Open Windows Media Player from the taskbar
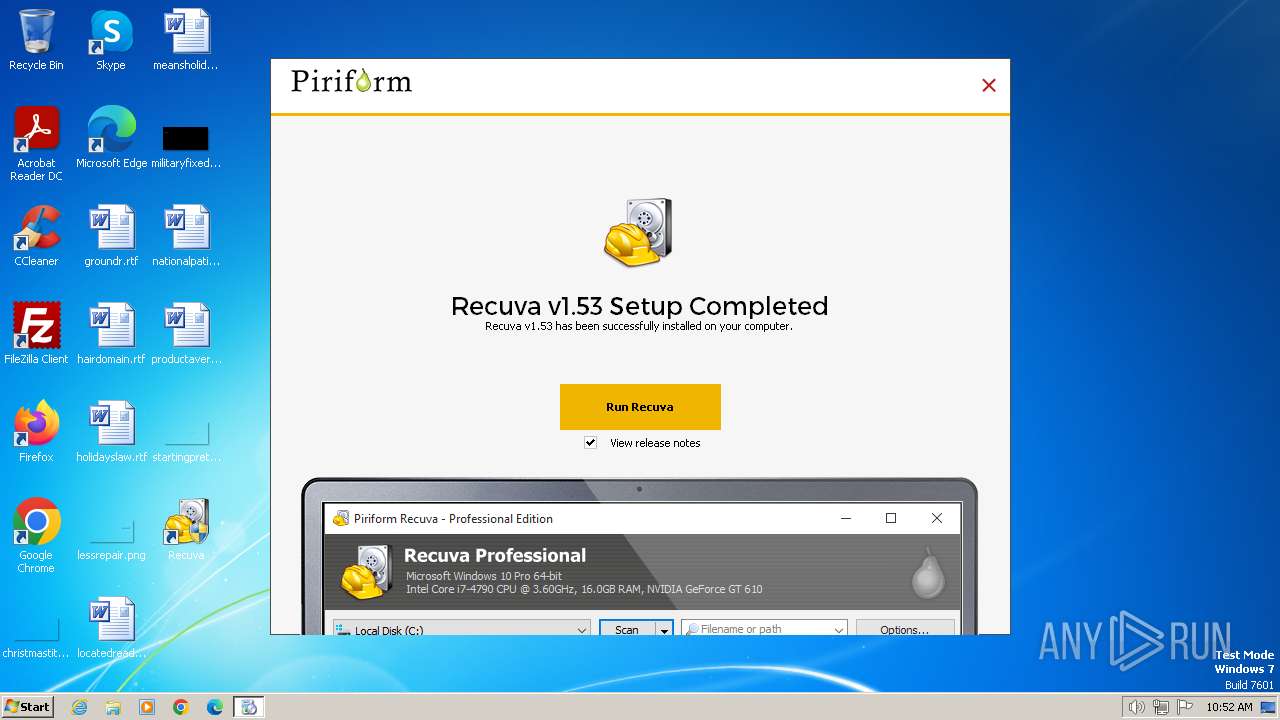This screenshot has height=720, width=1280. pos(147,707)
